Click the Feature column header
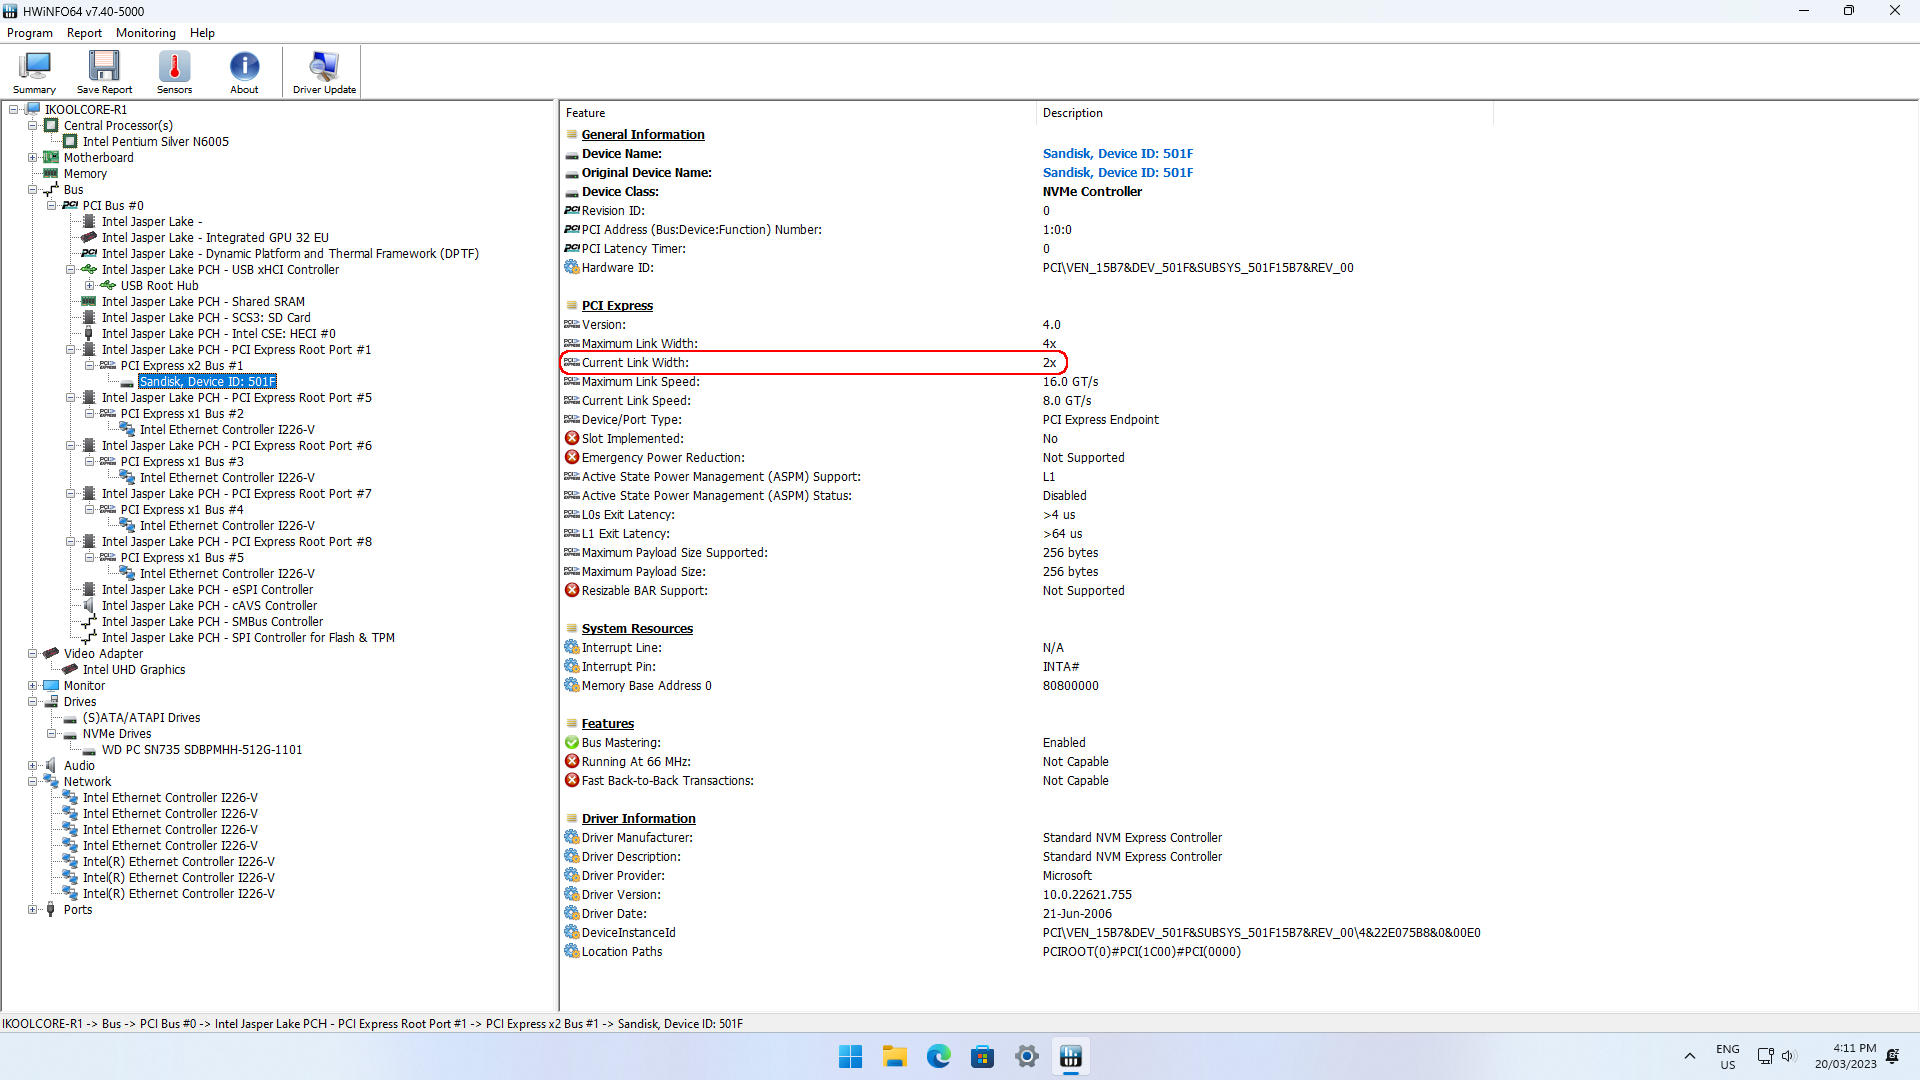Screen dimensions: 1920x1080 pyautogui.click(x=797, y=113)
